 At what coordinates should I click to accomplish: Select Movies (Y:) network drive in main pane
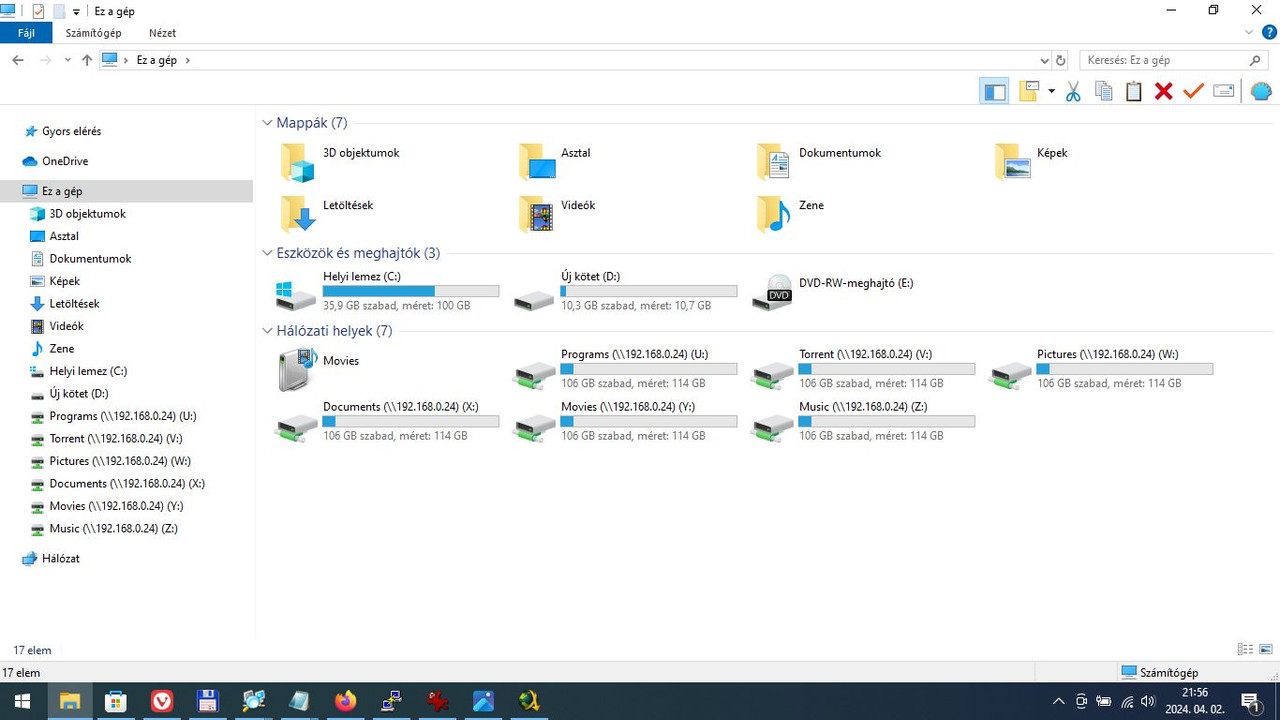coord(627,422)
